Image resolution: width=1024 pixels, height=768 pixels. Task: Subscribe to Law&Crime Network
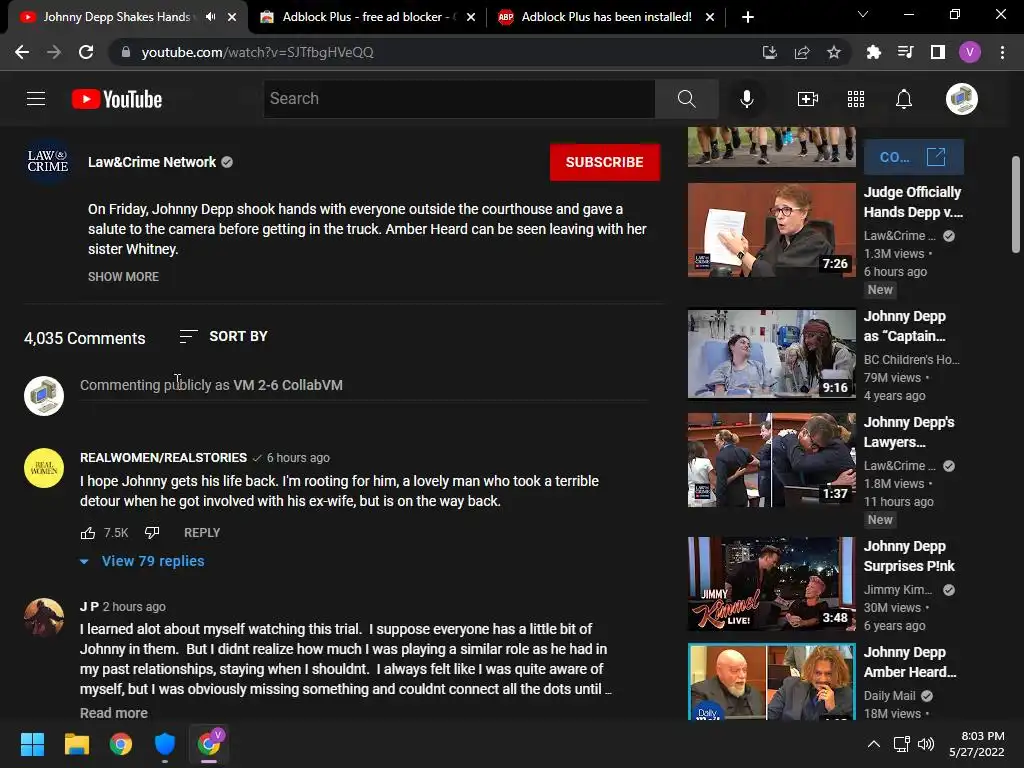click(x=605, y=162)
